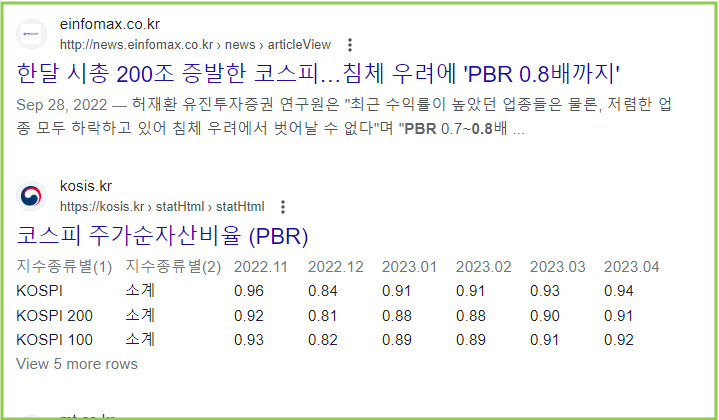Click KOSPI 100 value 0.82 for 2022.12

pyautogui.click(x=323, y=340)
